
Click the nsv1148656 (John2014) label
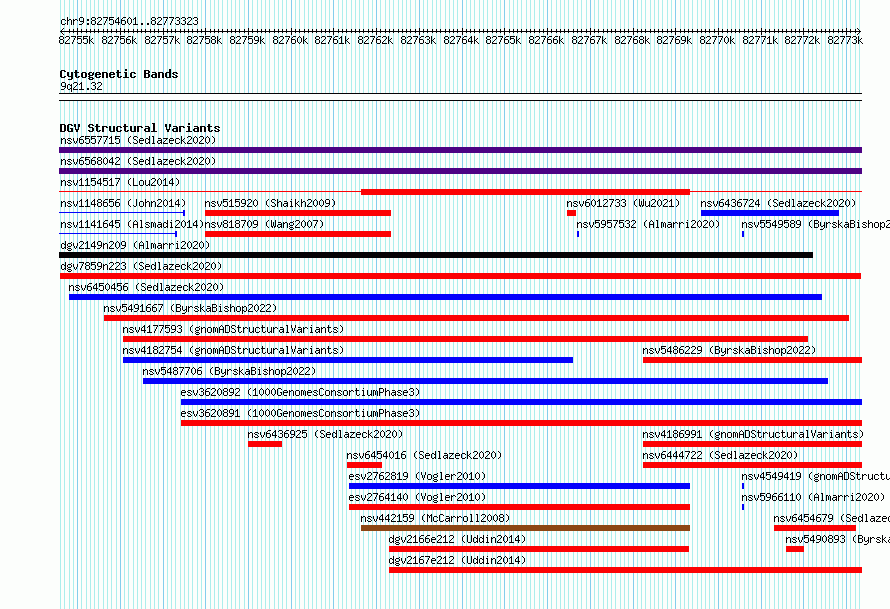point(123,203)
